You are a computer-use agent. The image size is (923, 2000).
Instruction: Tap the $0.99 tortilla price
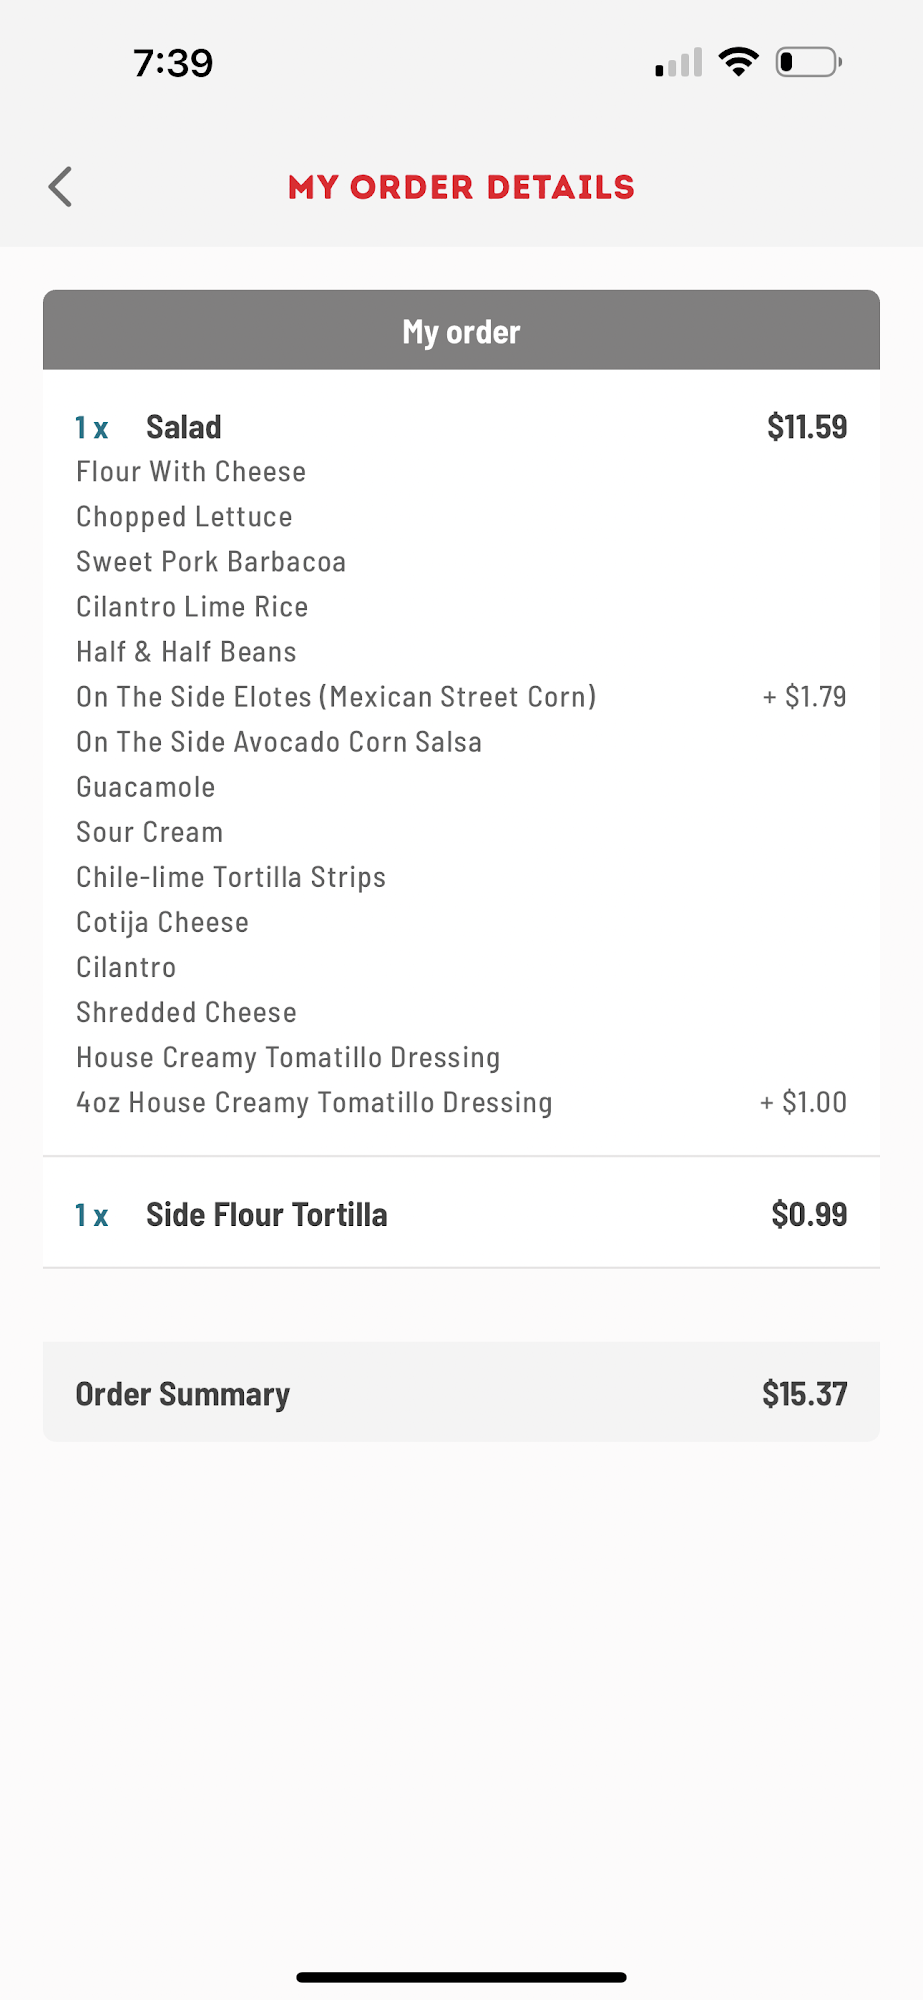(808, 1215)
